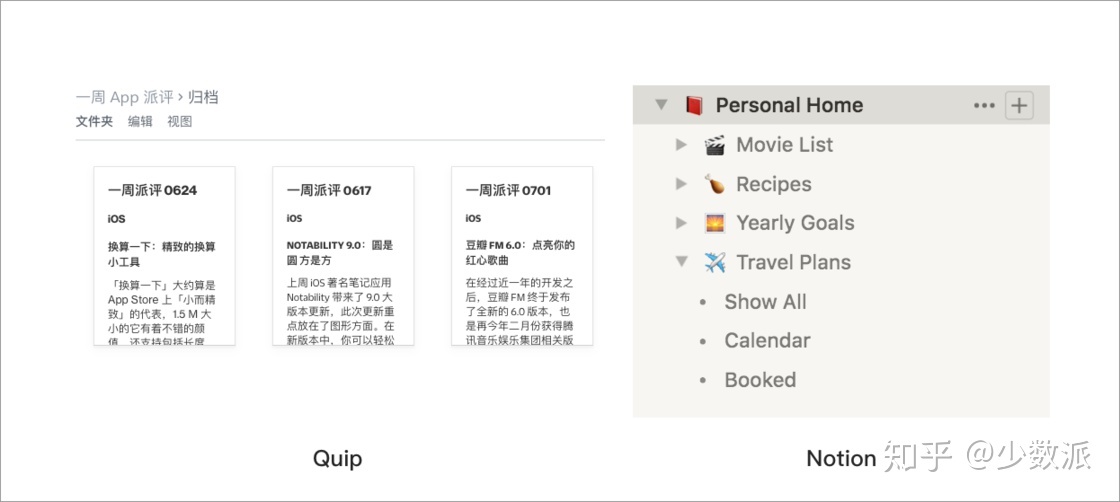Select the Calendar view item

point(767,341)
